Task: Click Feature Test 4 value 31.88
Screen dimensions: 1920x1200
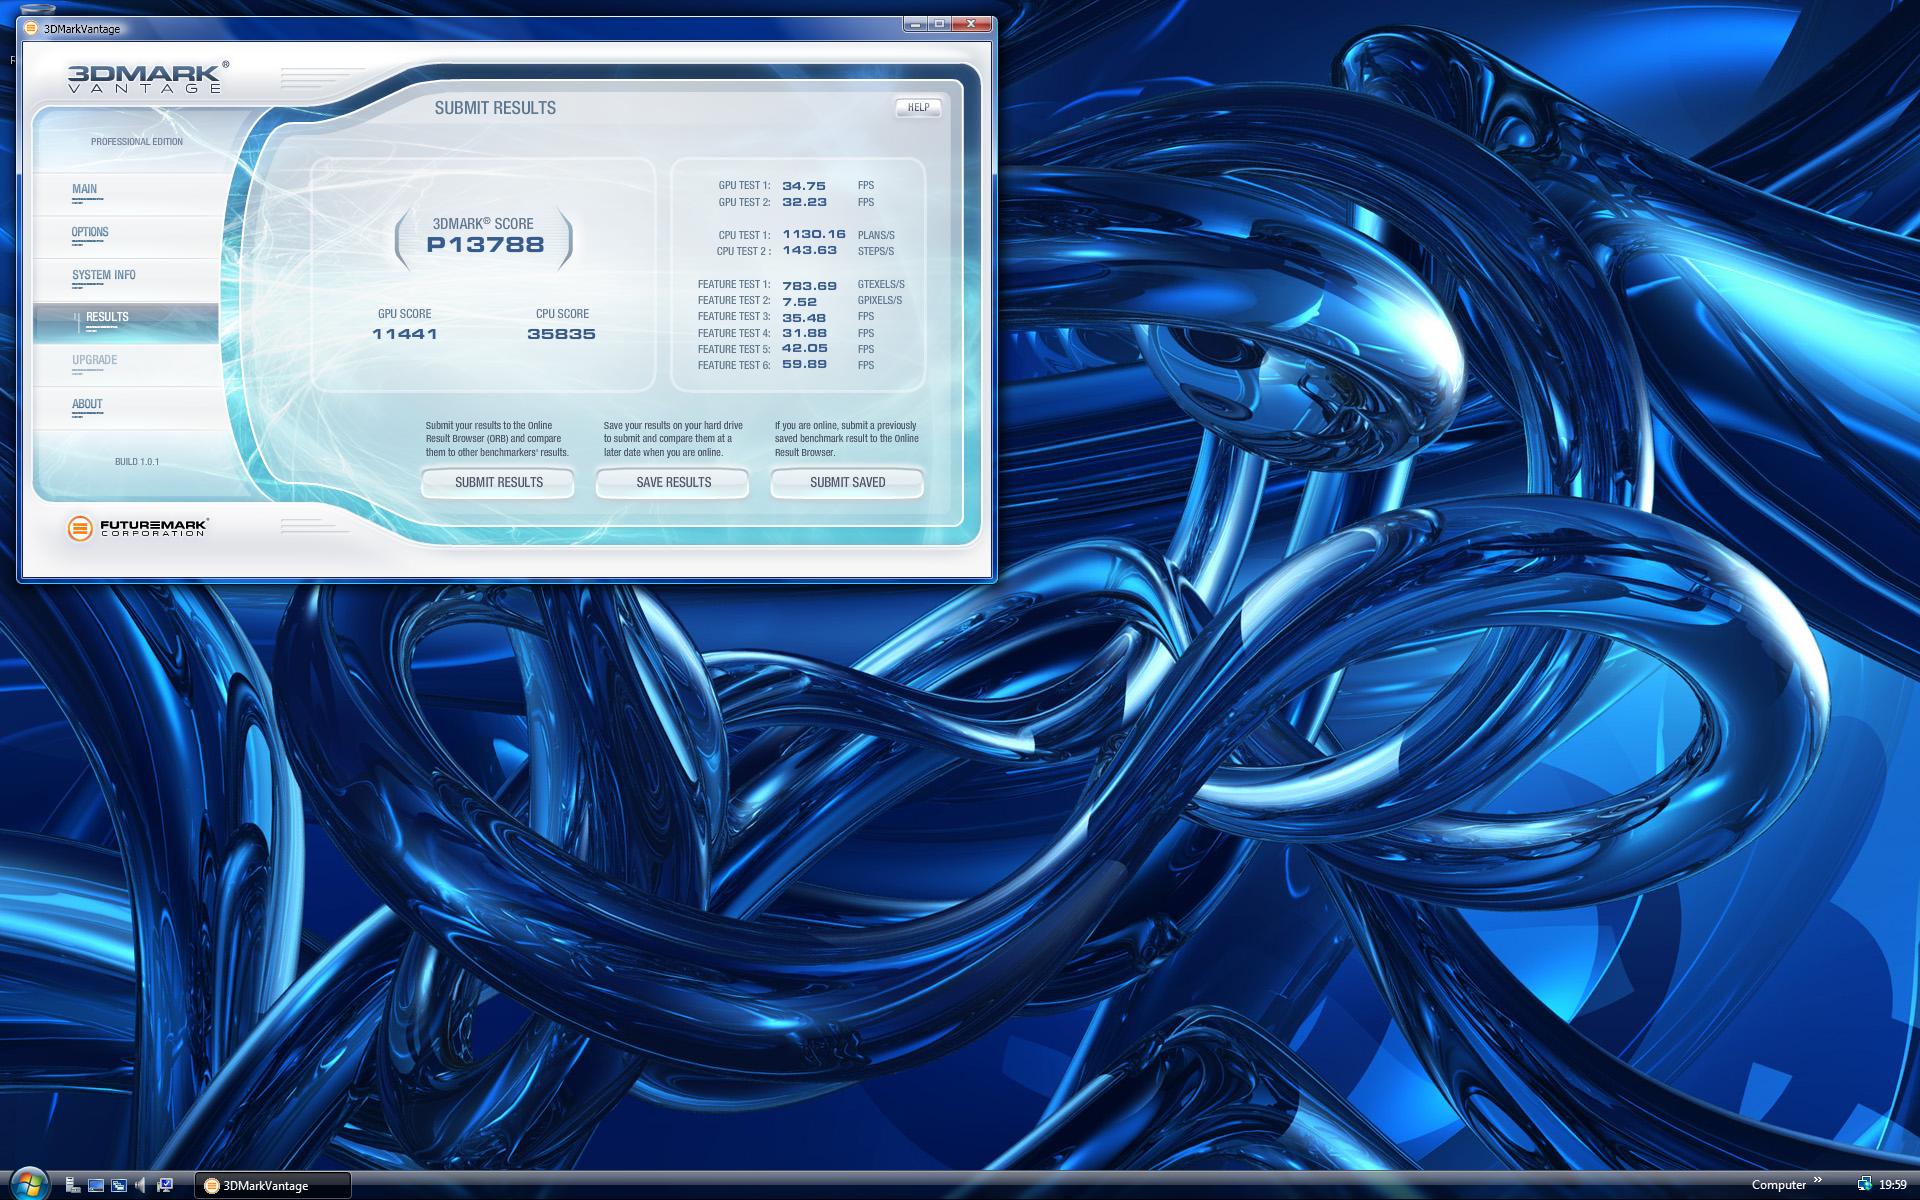Action: [x=804, y=333]
